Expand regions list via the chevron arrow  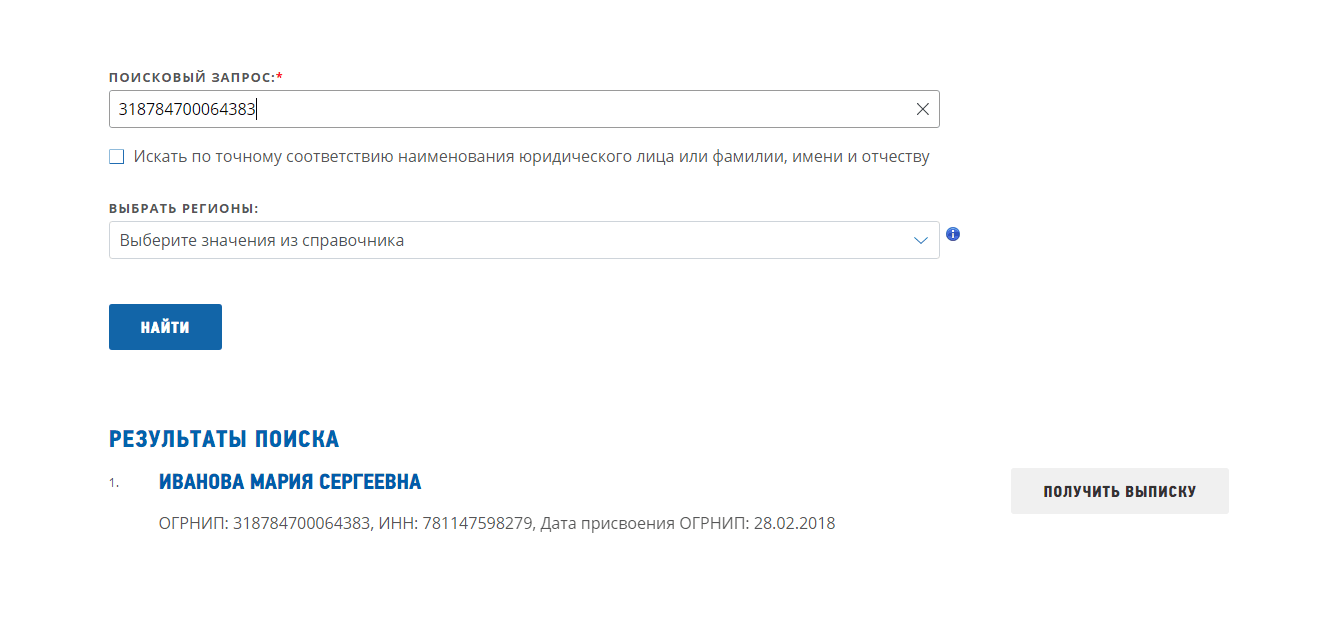[x=921, y=241]
